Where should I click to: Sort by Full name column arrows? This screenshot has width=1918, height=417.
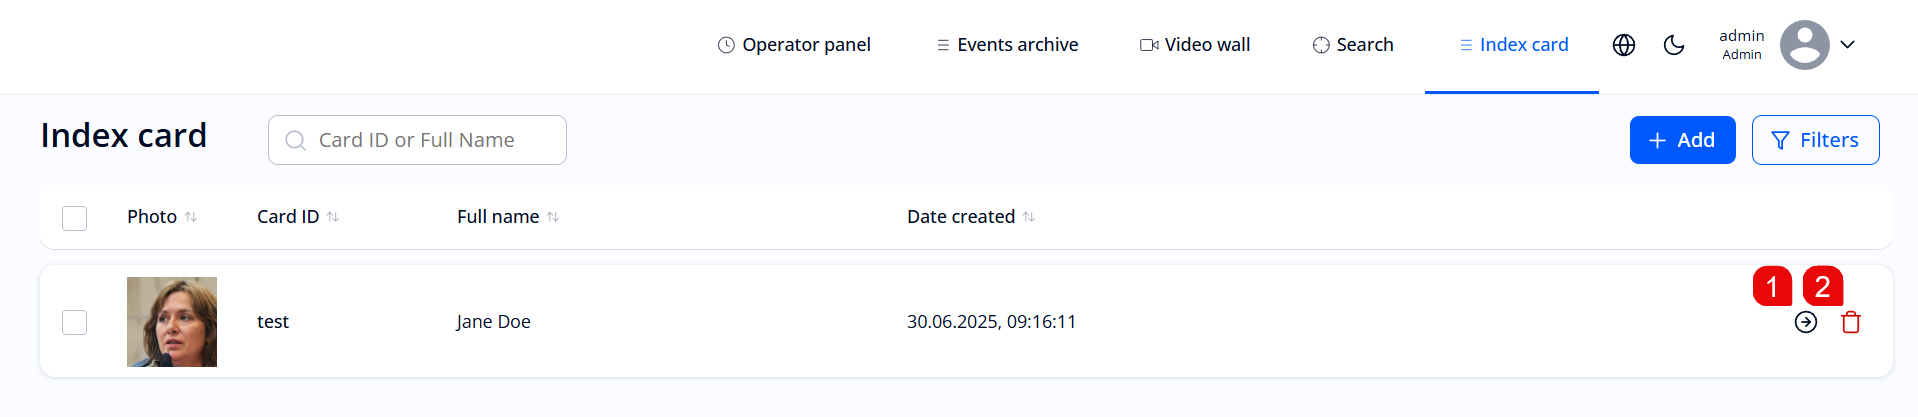tap(553, 217)
